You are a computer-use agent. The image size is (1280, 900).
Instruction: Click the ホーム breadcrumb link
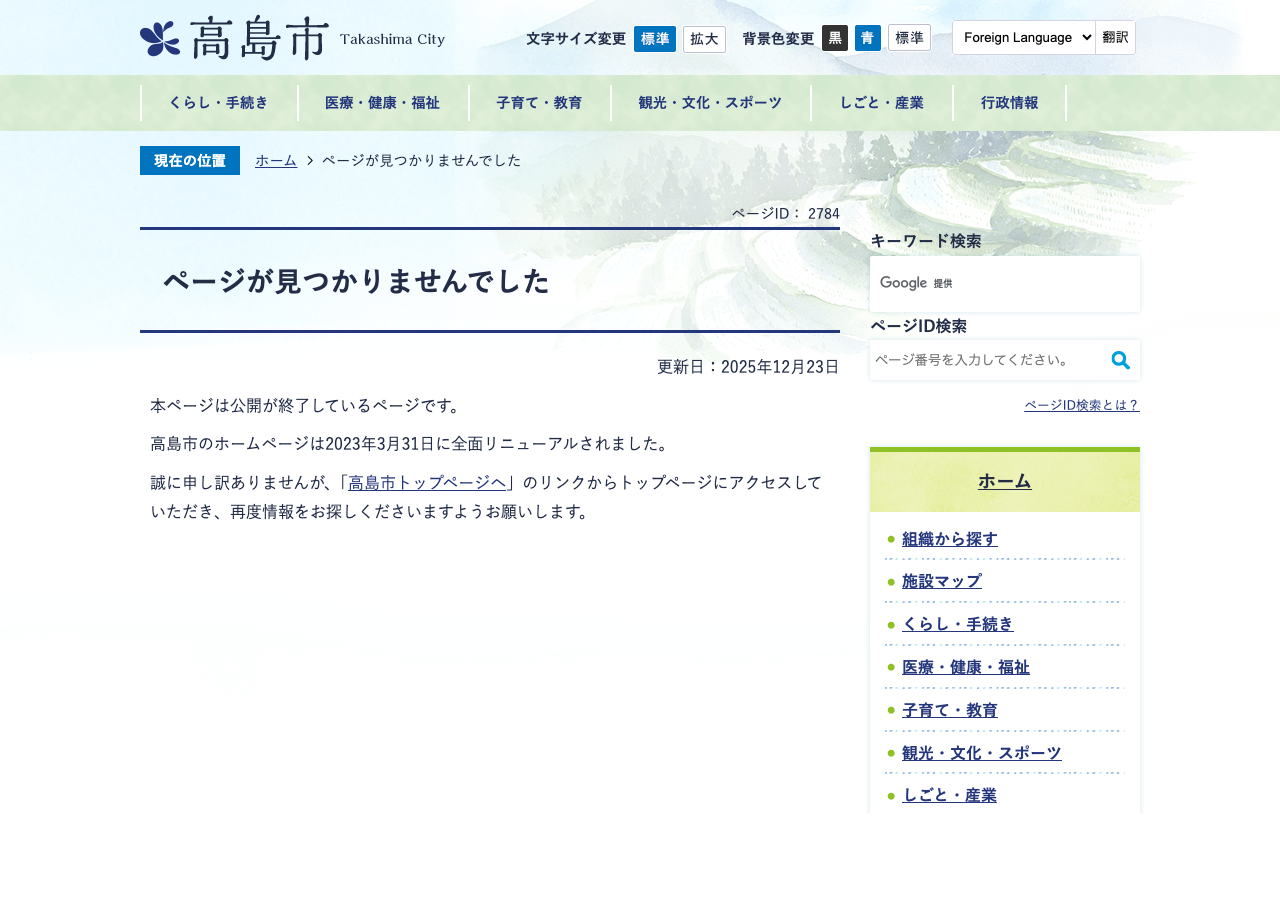pyautogui.click(x=276, y=160)
